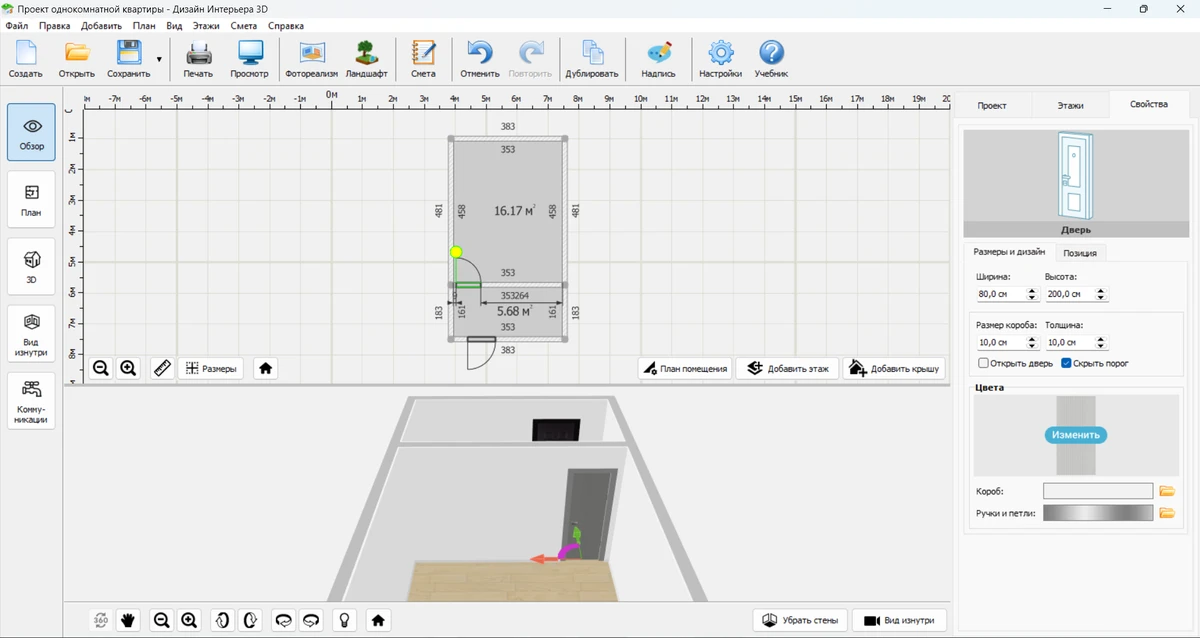Image resolution: width=1200 pixels, height=638 pixels.
Task: Select the pan hand tool in 3D view
Action: click(128, 620)
